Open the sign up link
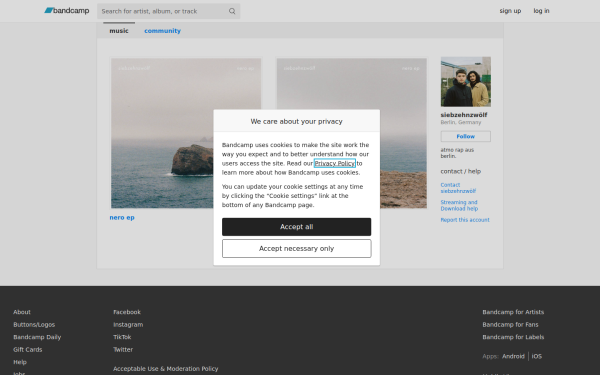This screenshot has height=375, width=600. pyautogui.click(x=510, y=11)
